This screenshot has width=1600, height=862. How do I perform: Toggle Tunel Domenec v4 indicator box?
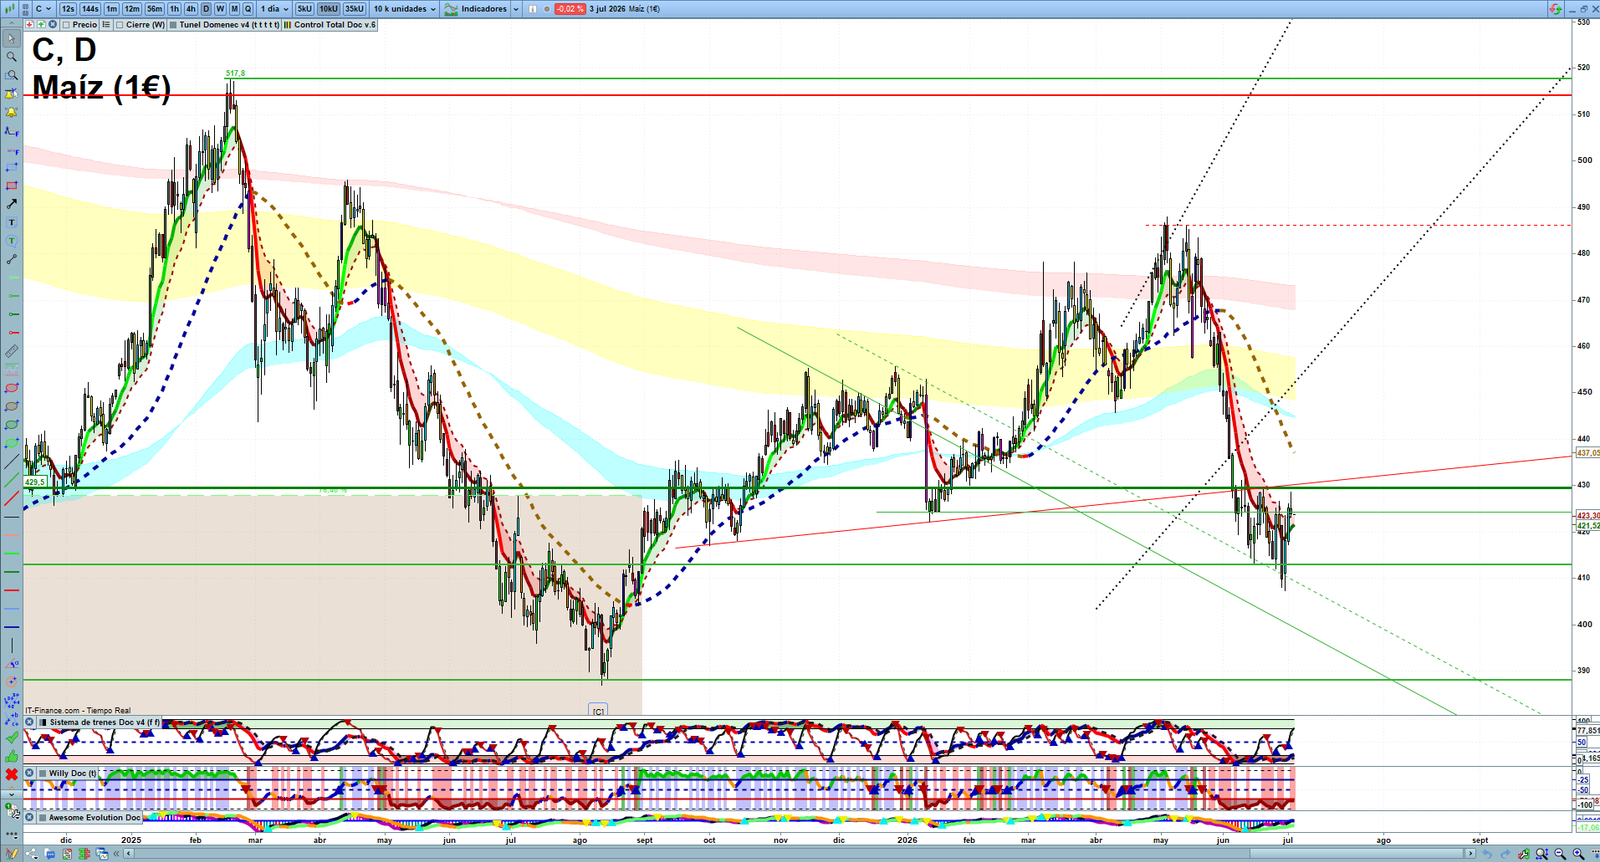click(174, 25)
